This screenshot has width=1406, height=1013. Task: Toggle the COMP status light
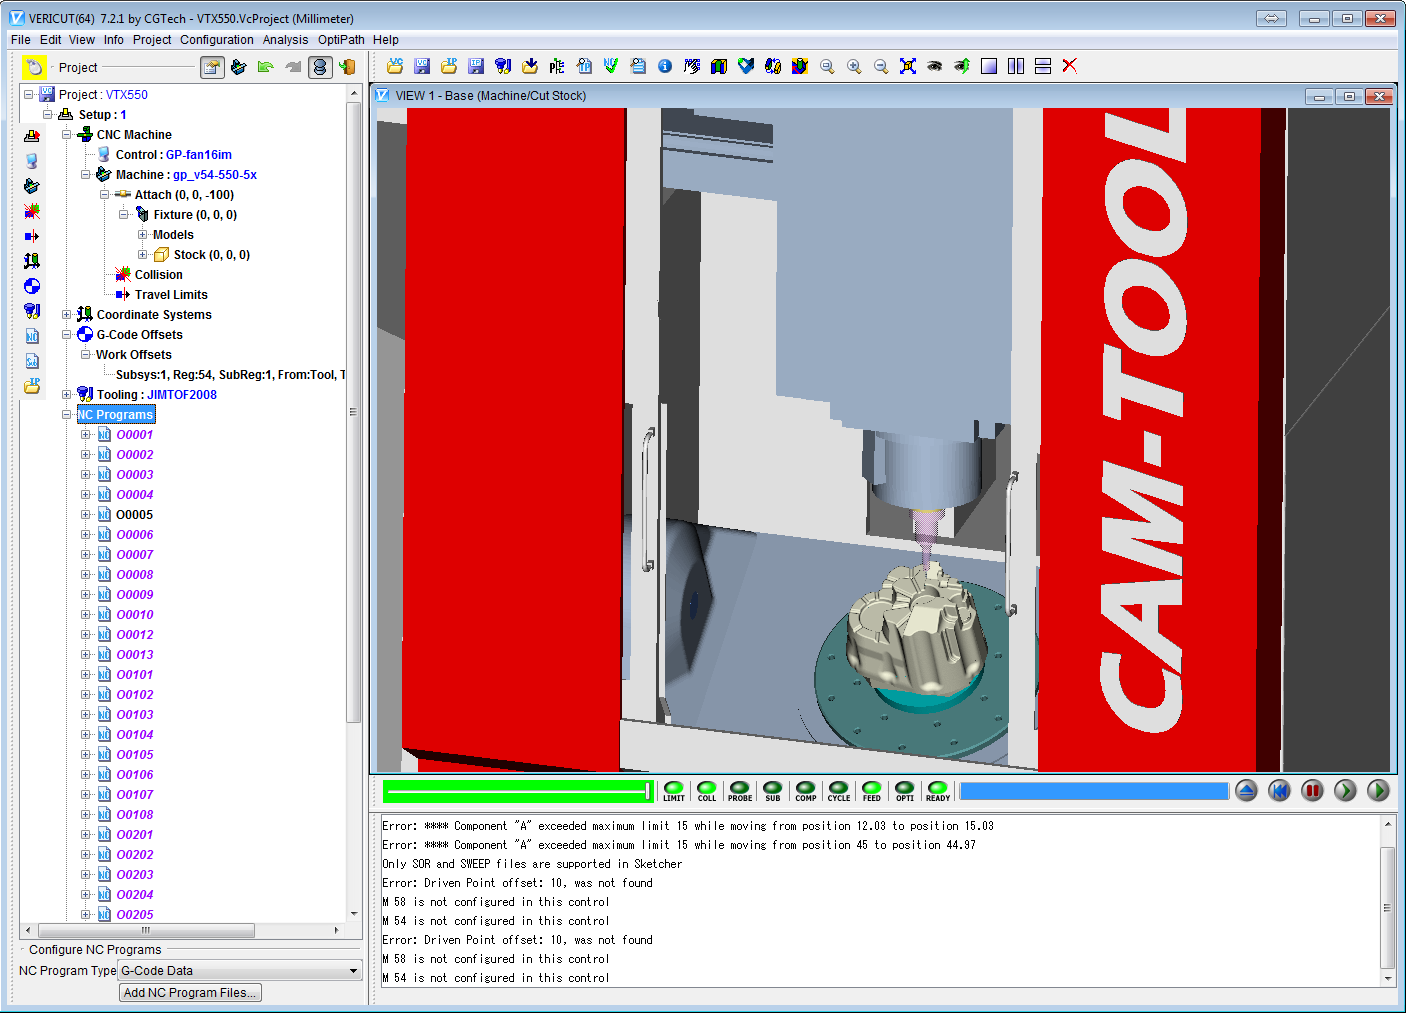[x=806, y=791]
